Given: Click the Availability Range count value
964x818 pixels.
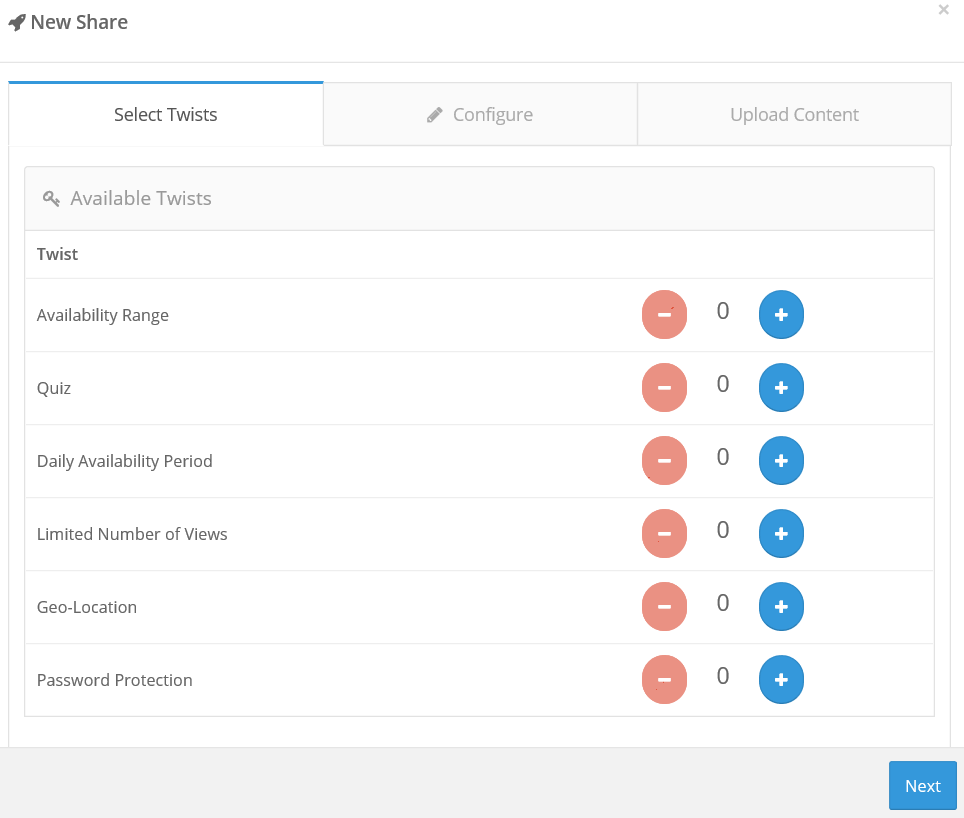Looking at the screenshot, I should pyautogui.click(x=723, y=311).
